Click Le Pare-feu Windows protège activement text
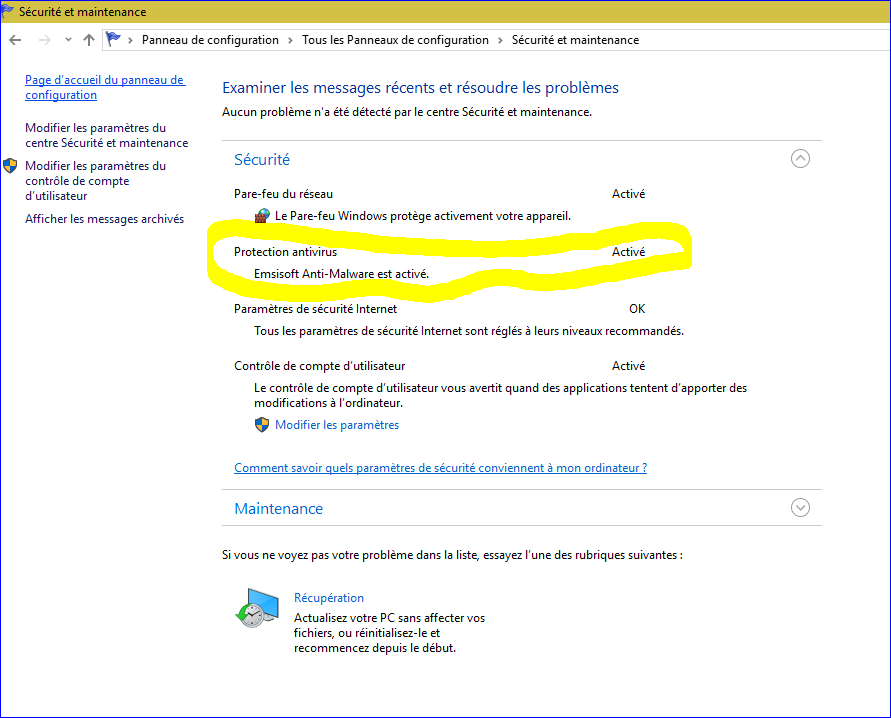The image size is (891, 718). tap(423, 216)
